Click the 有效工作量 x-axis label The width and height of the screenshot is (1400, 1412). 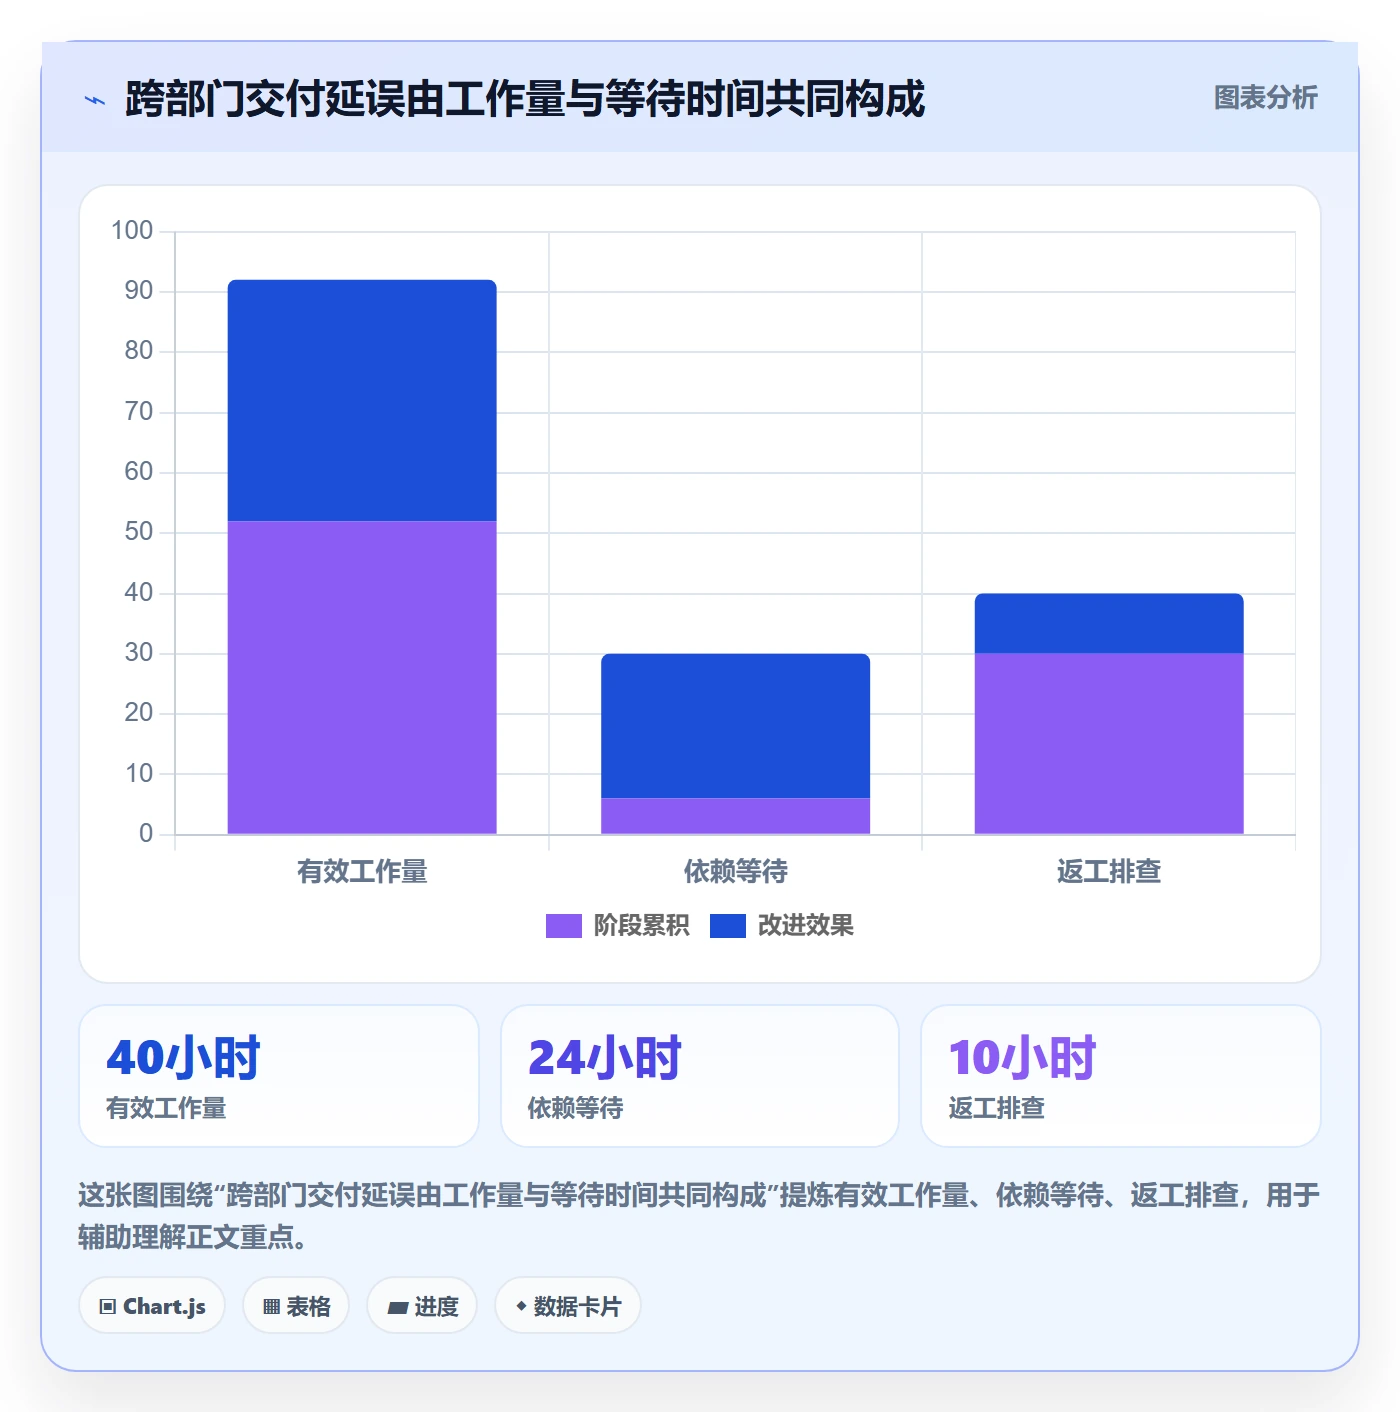click(x=362, y=872)
